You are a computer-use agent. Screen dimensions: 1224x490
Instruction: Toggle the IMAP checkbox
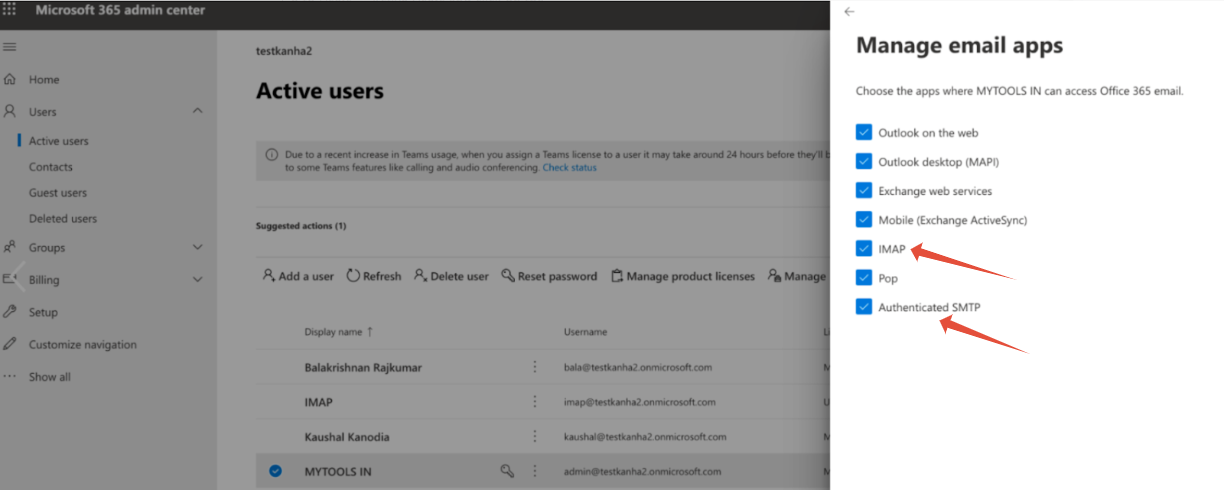point(864,248)
